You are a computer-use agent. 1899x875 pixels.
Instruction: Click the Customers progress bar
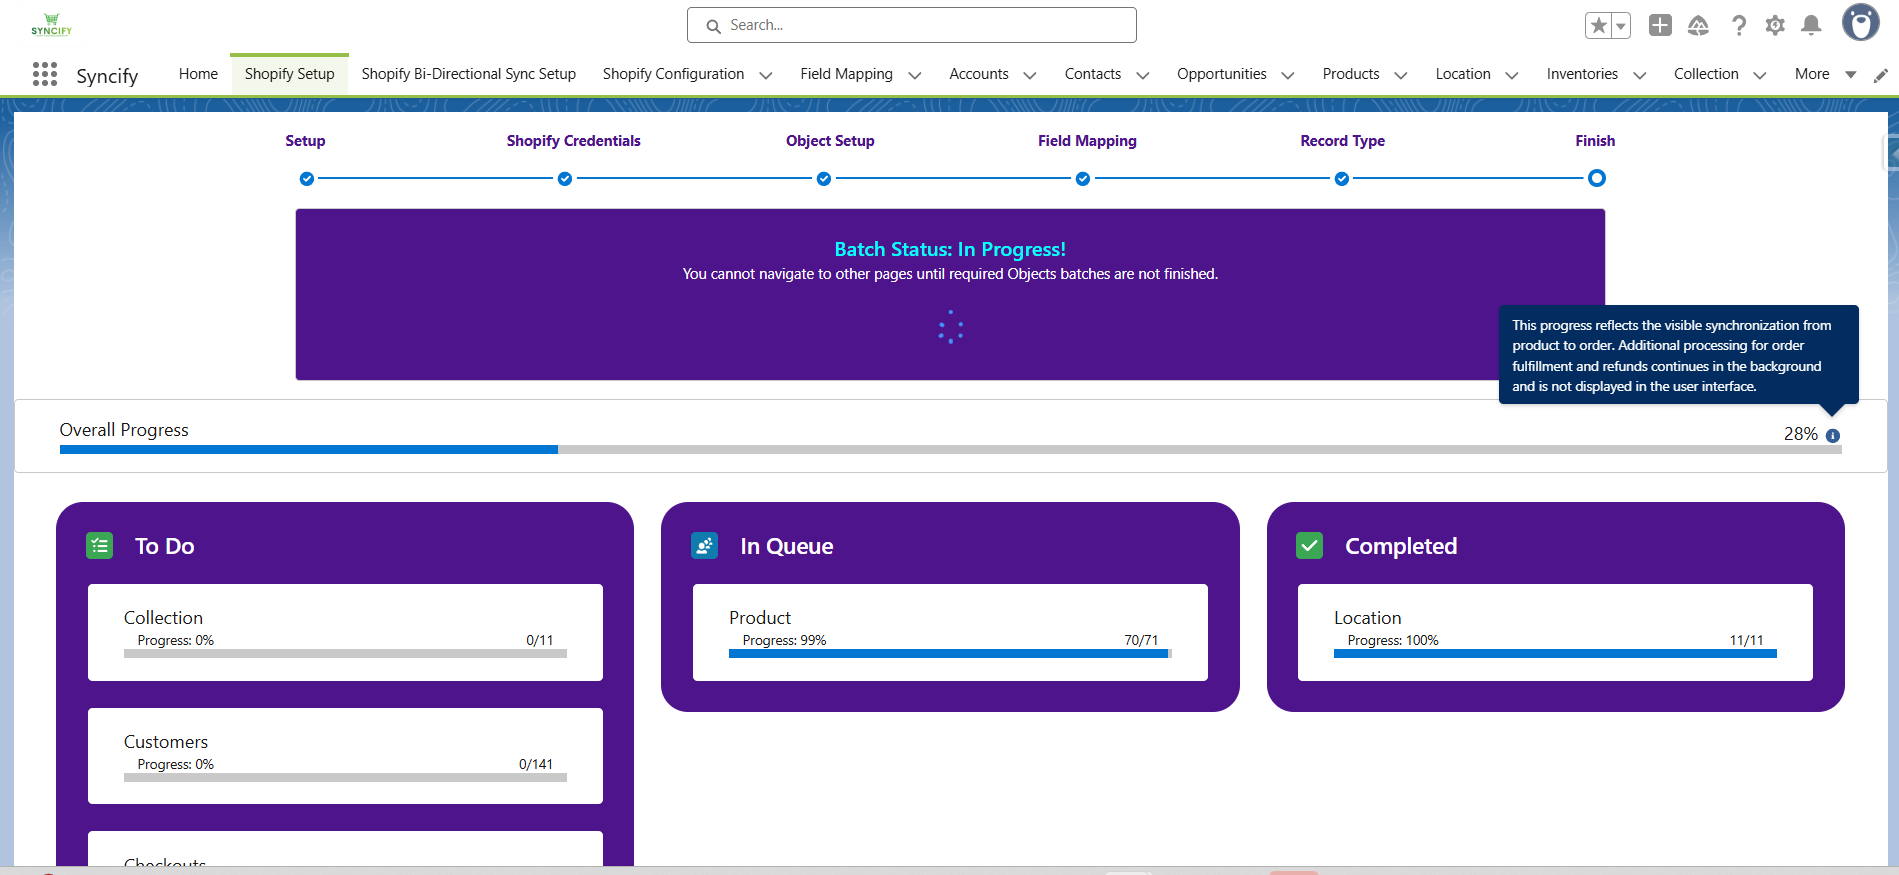[x=345, y=777]
